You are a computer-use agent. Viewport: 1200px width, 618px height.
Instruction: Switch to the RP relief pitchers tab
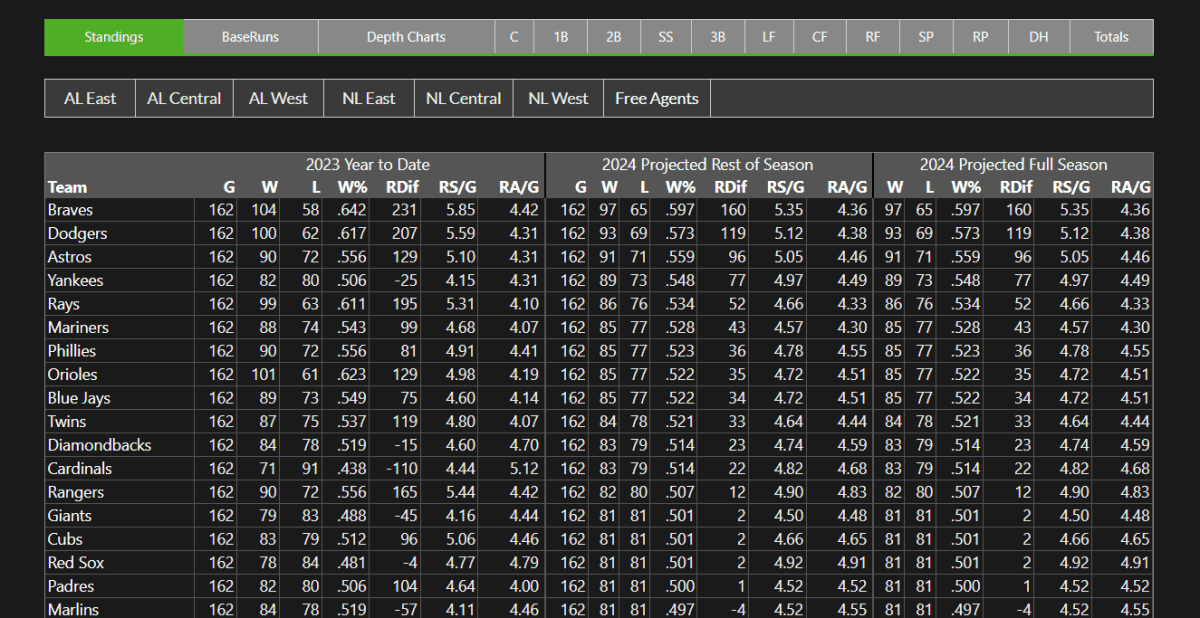click(x=980, y=37)
